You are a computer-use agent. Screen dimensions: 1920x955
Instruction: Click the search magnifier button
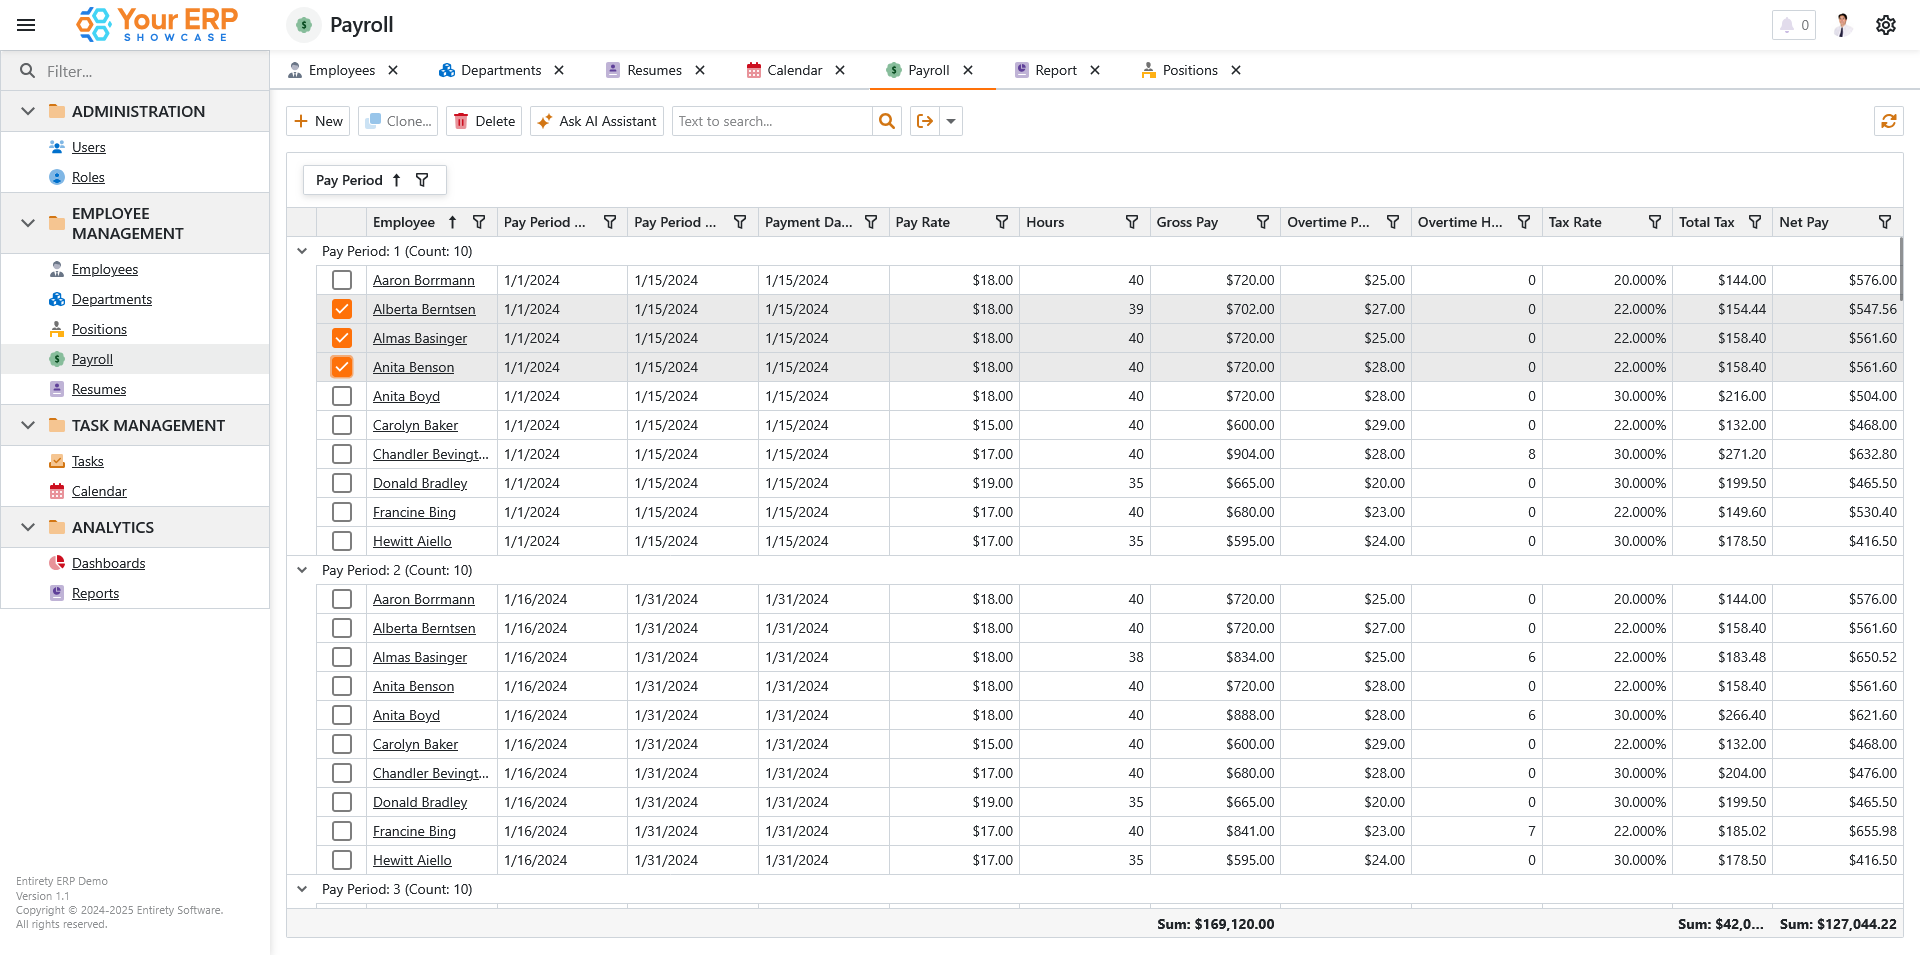(886, 121)
